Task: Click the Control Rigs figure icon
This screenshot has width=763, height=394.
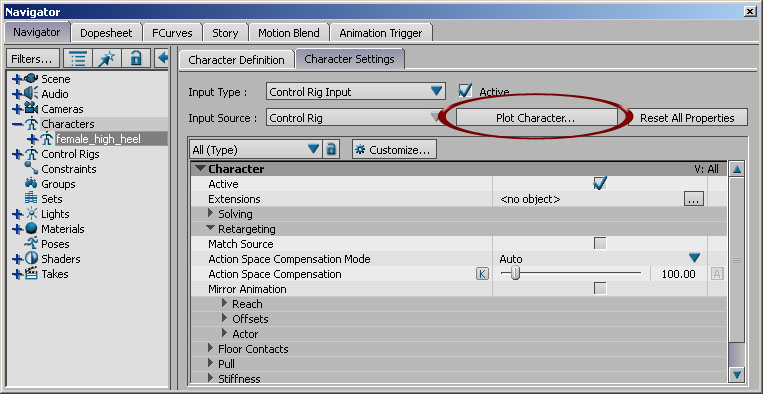Action: click(31, 154)
